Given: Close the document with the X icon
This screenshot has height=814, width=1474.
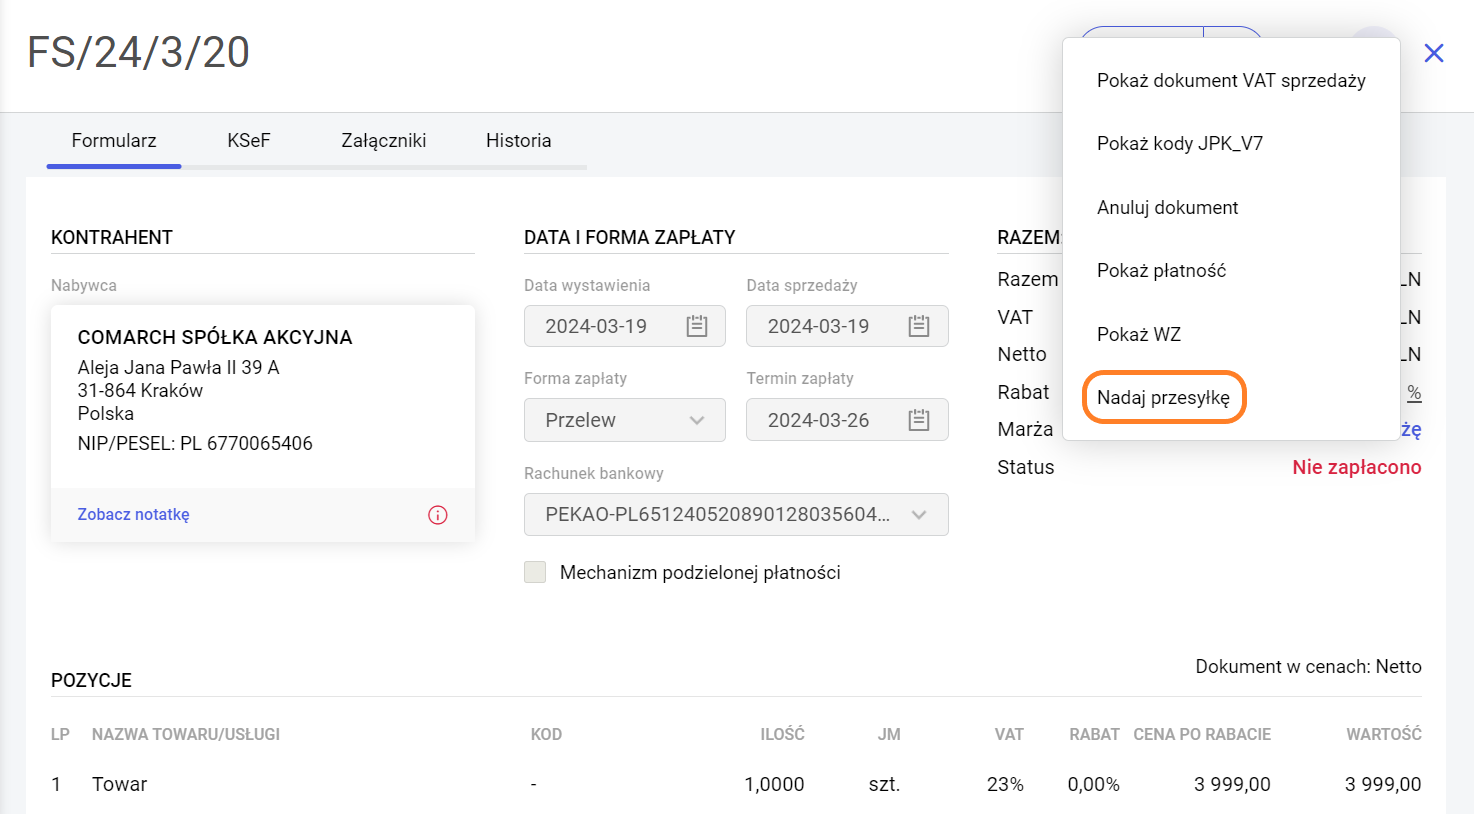Looking at the screenshot, I should point(1433,53).
